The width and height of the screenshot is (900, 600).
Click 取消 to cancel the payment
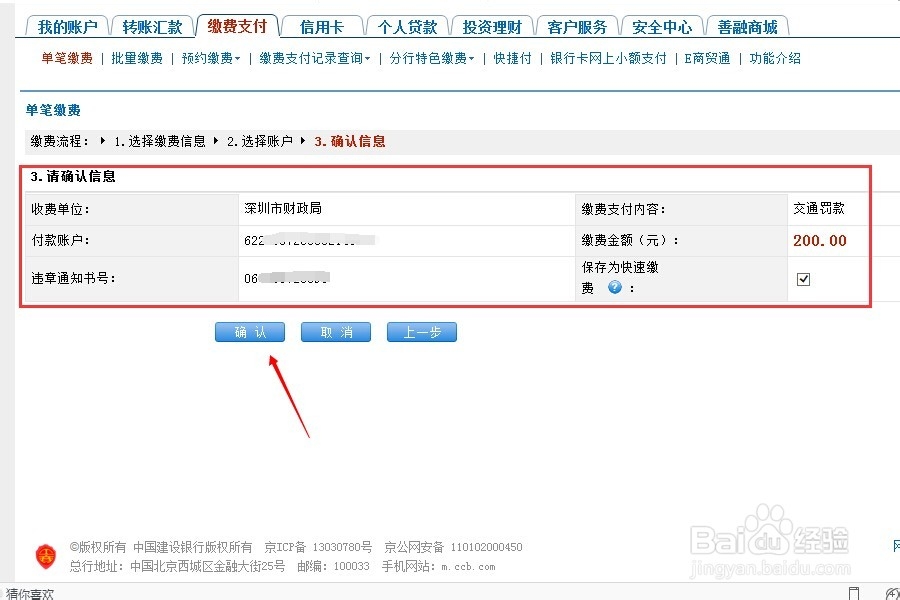click(x=336, y=331)
